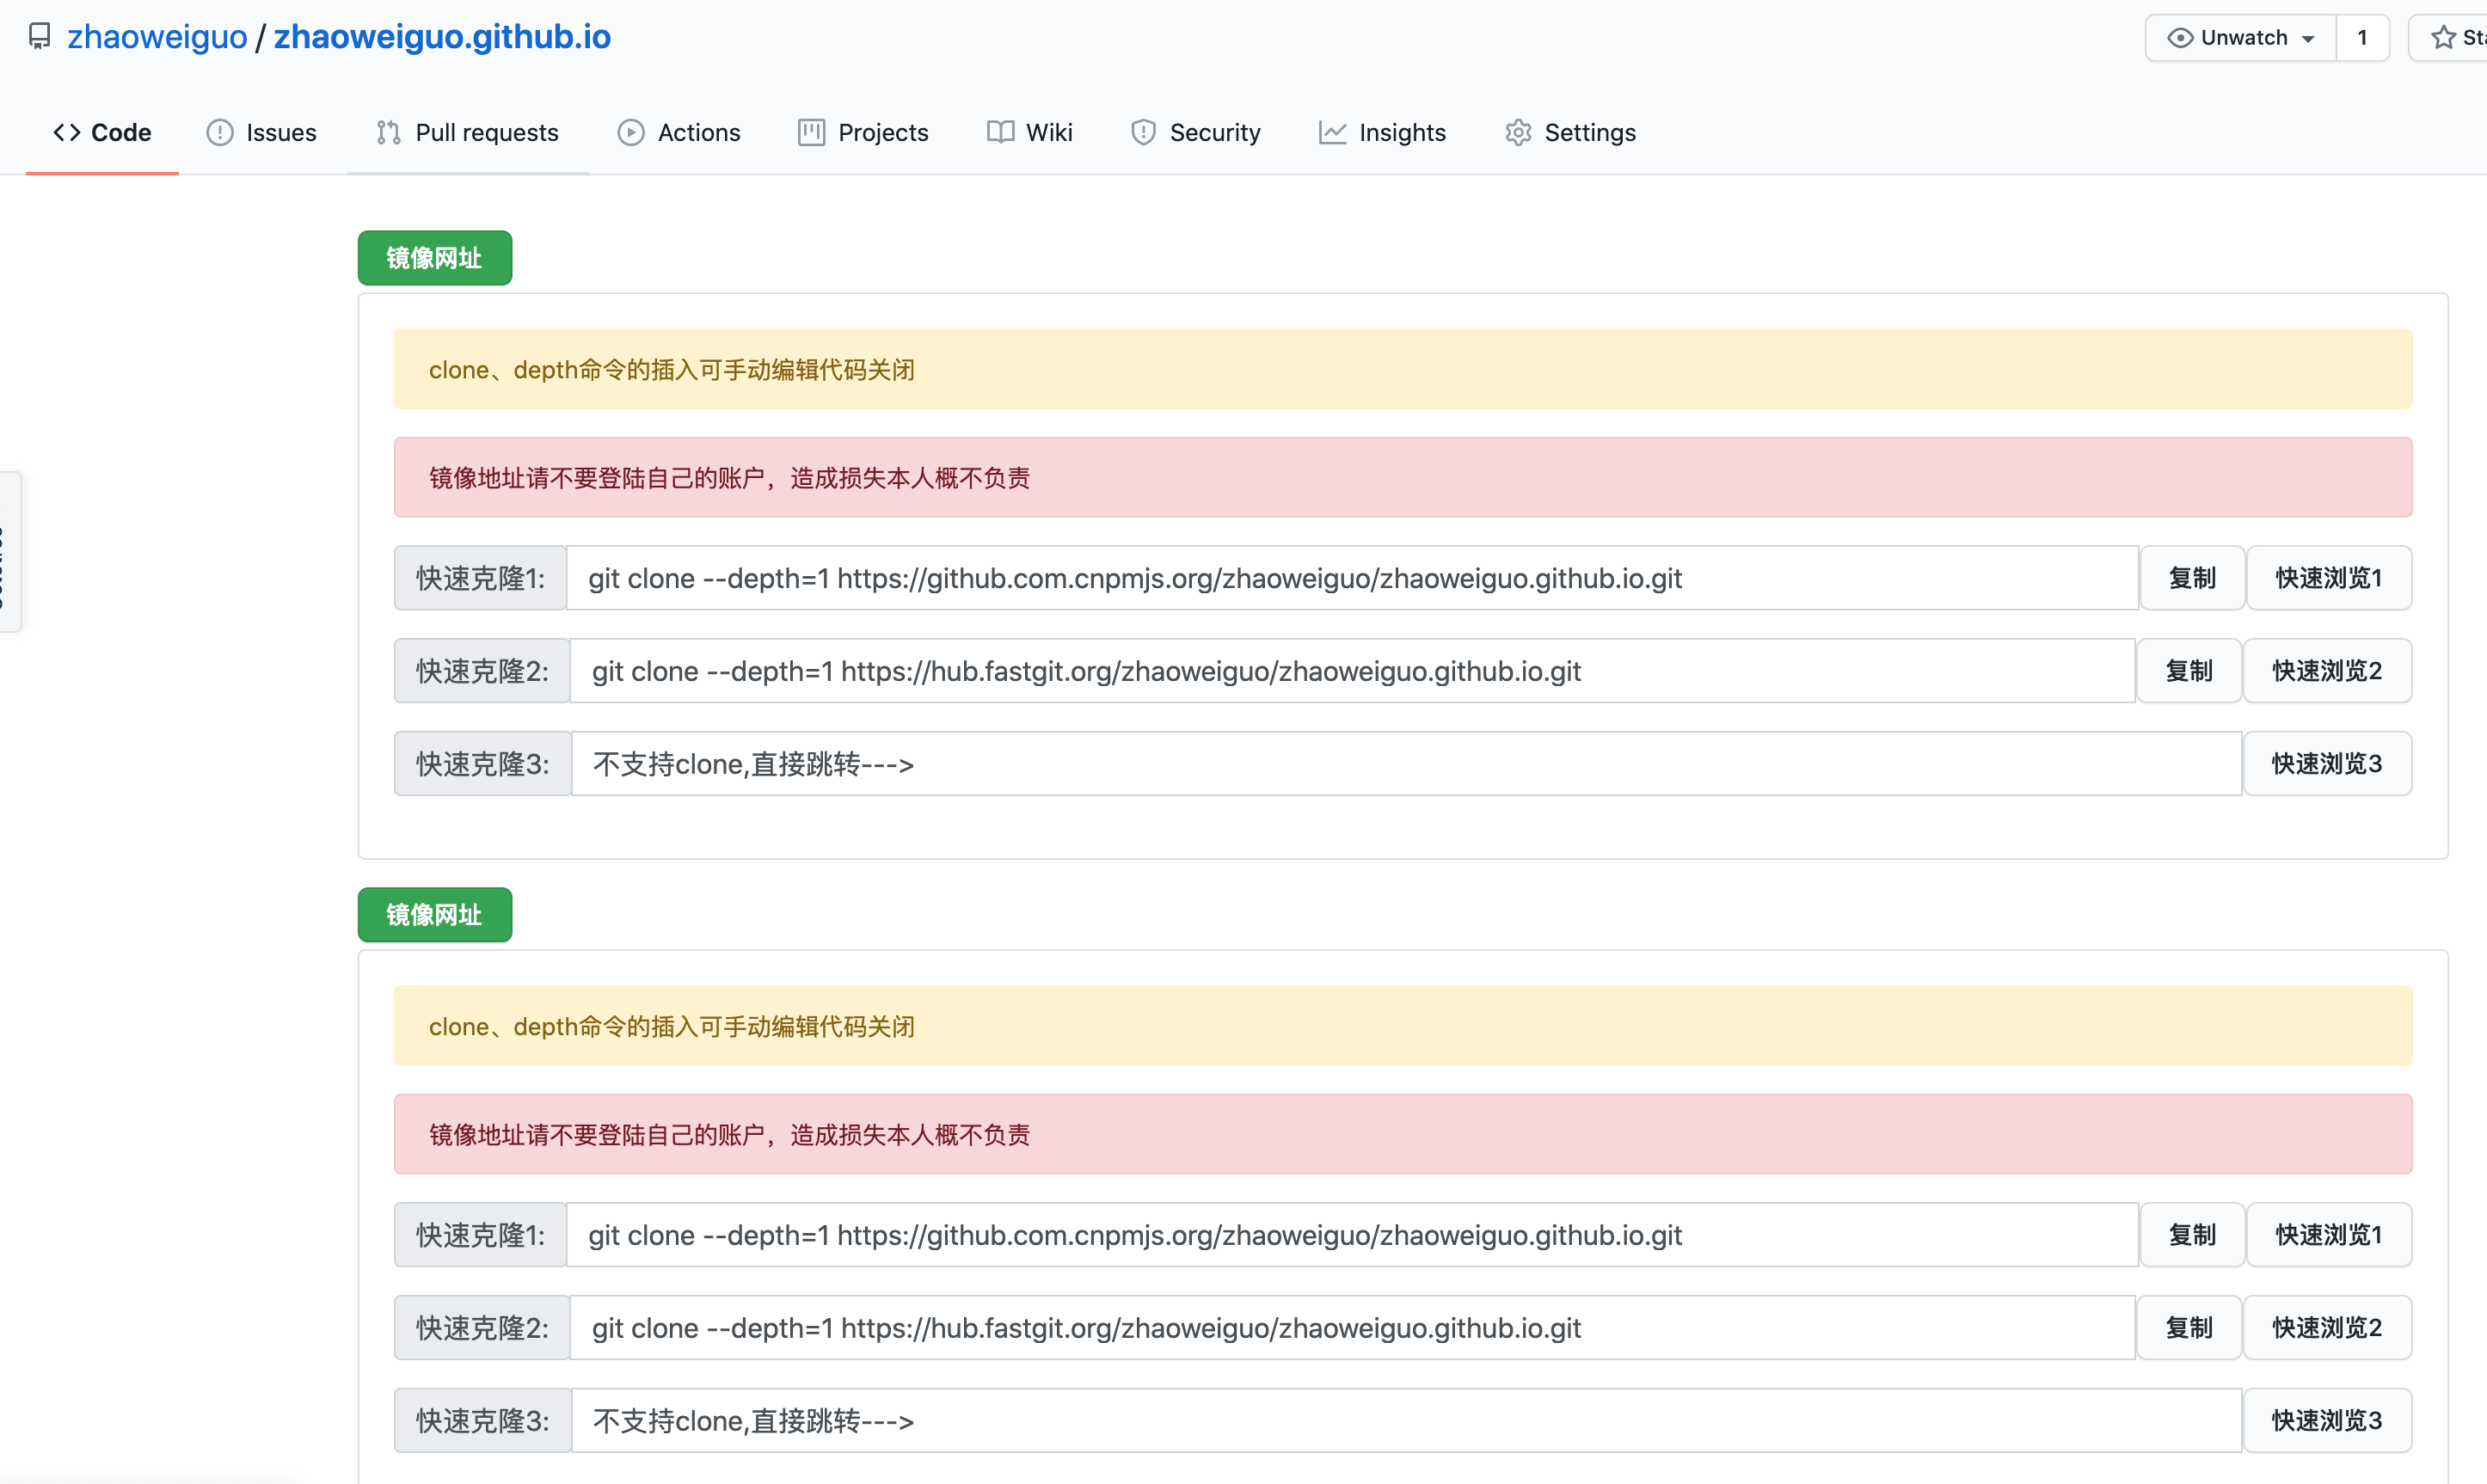Image resolution: width=2487 pixels, height=1484 pixels.
Task: Open the Unwatch dropdown menu
Action: click(x=2241, y=38)
